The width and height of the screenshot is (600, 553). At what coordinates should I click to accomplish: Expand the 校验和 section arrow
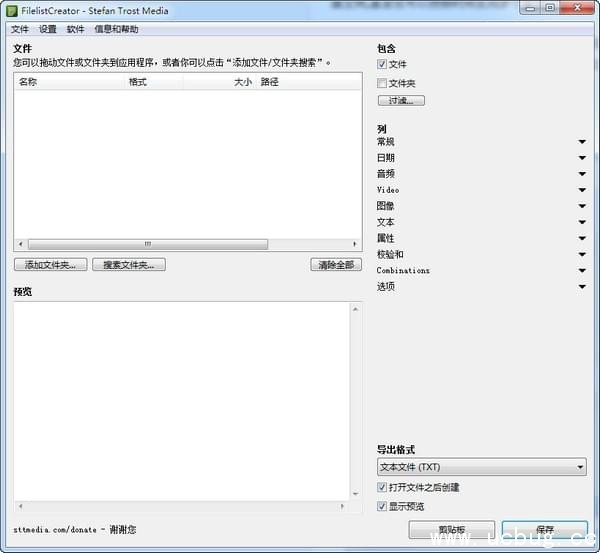pos(582,254)
